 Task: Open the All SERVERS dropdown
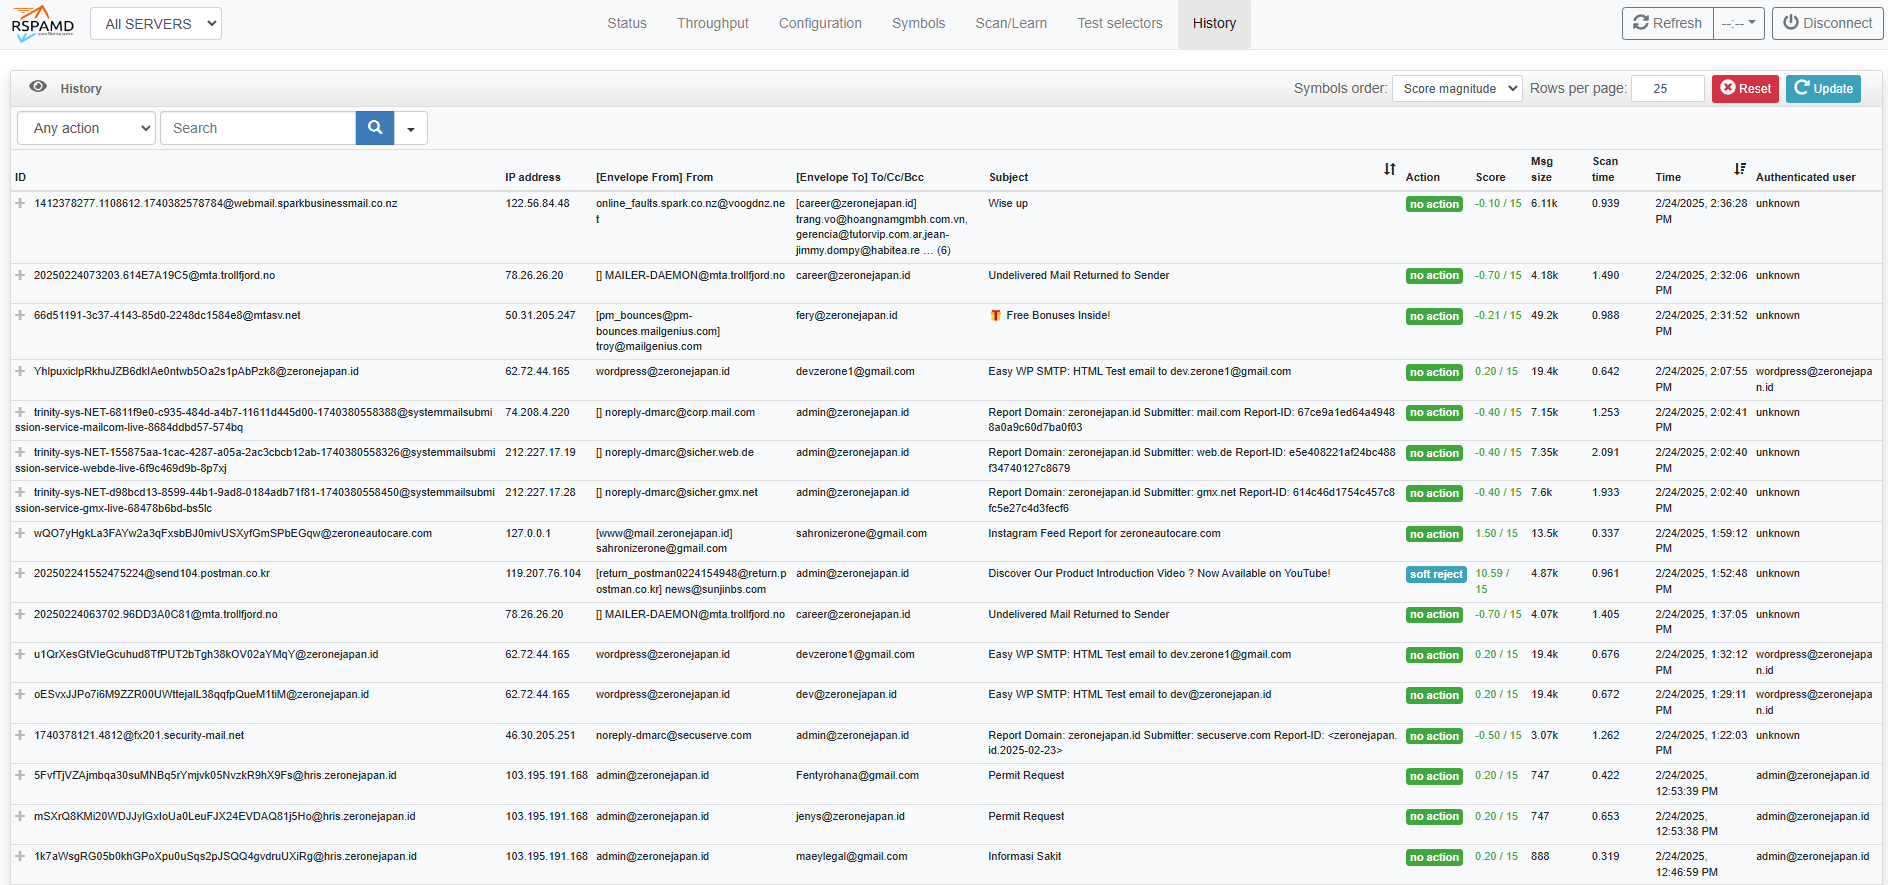pos(156,24)
